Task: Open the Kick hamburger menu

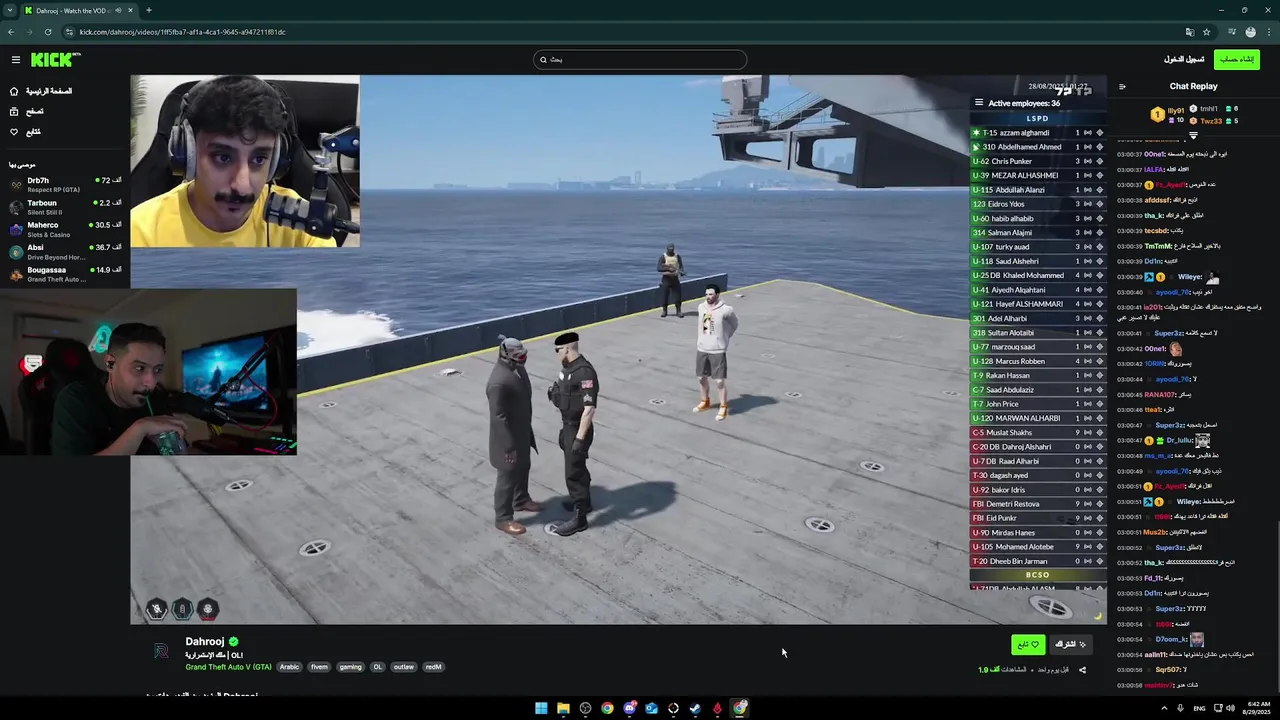Action: [15, 60]
